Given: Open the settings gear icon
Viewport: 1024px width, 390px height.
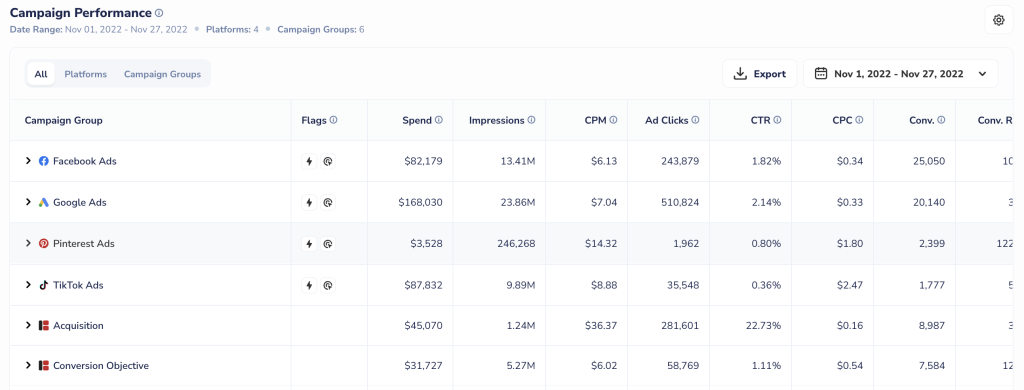Looking at the screenshot, I should 999,20.
